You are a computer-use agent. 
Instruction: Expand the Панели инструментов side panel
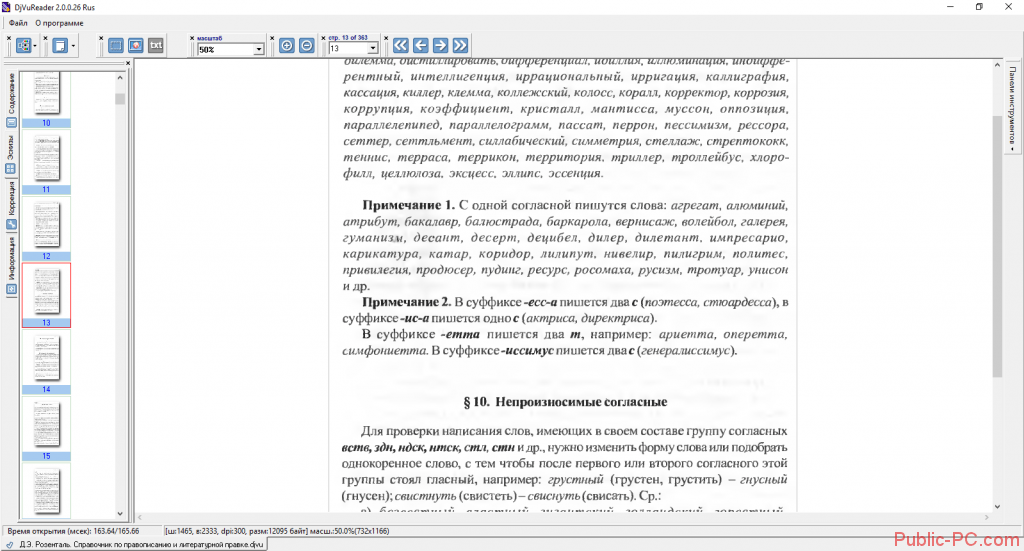(1012, 107)
